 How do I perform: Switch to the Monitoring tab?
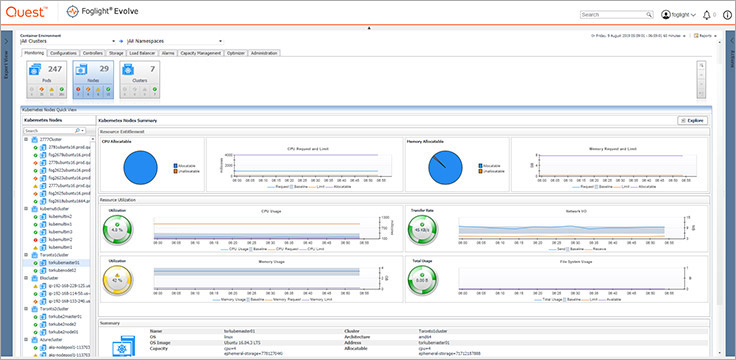click(35, 53)
